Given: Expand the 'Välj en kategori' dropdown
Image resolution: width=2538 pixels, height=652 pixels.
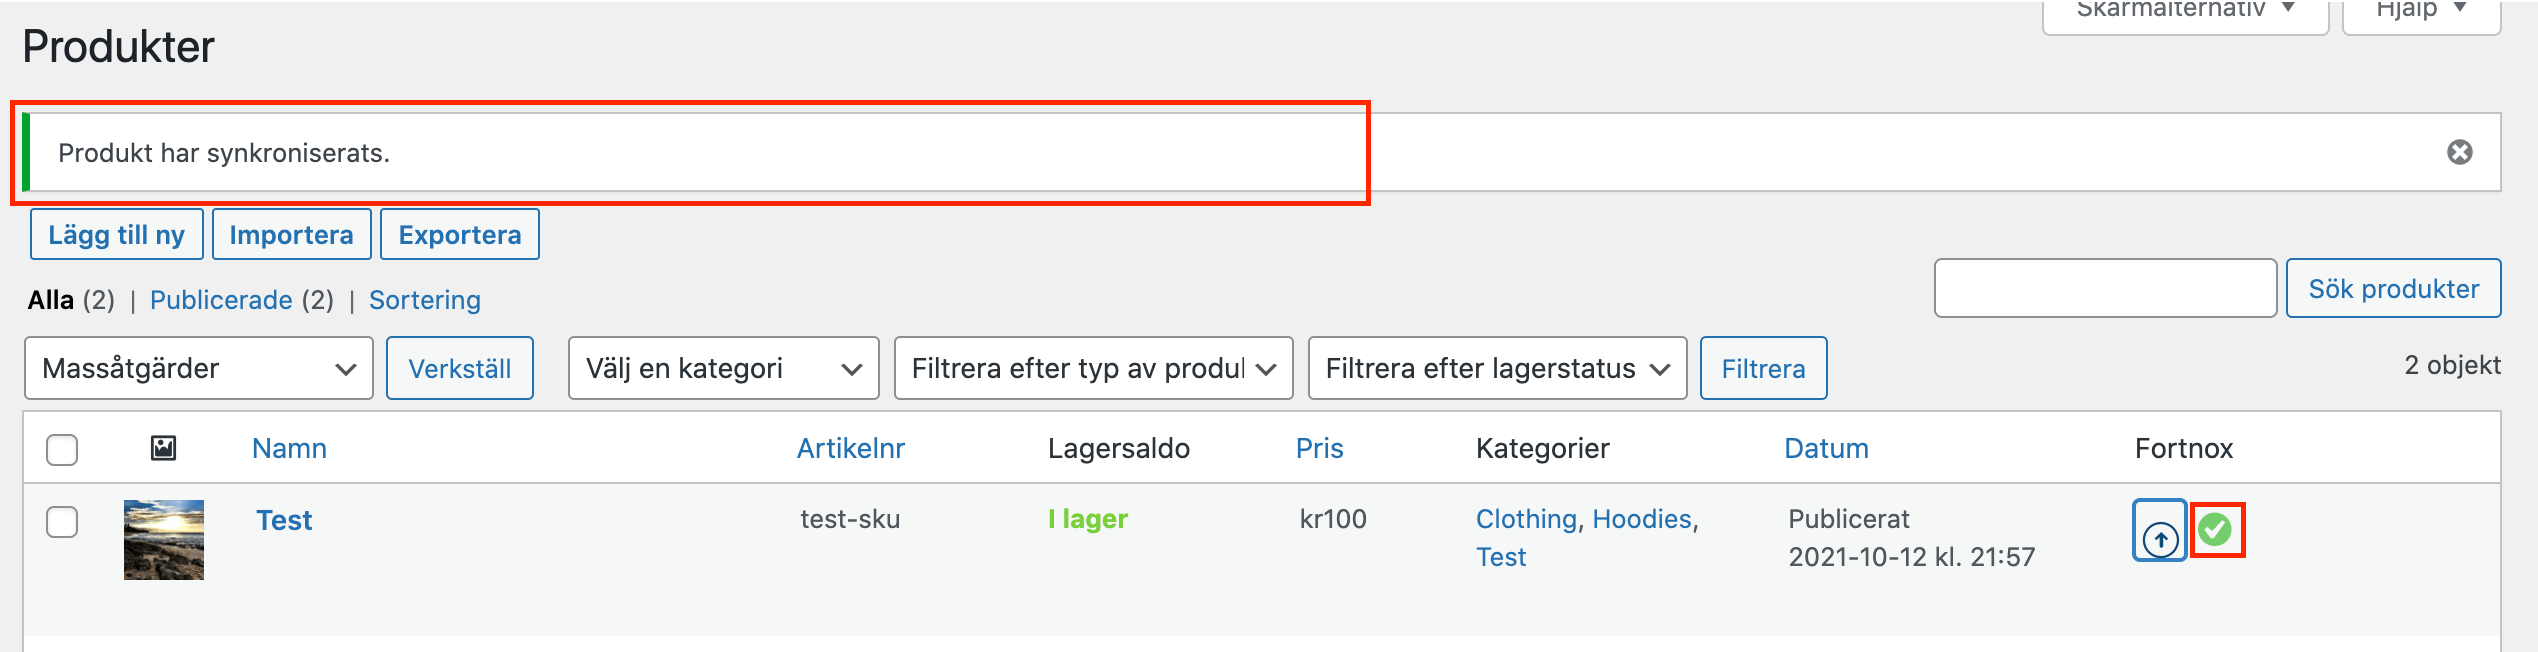Looking at the screenshot, I should (x=723, y=368).
